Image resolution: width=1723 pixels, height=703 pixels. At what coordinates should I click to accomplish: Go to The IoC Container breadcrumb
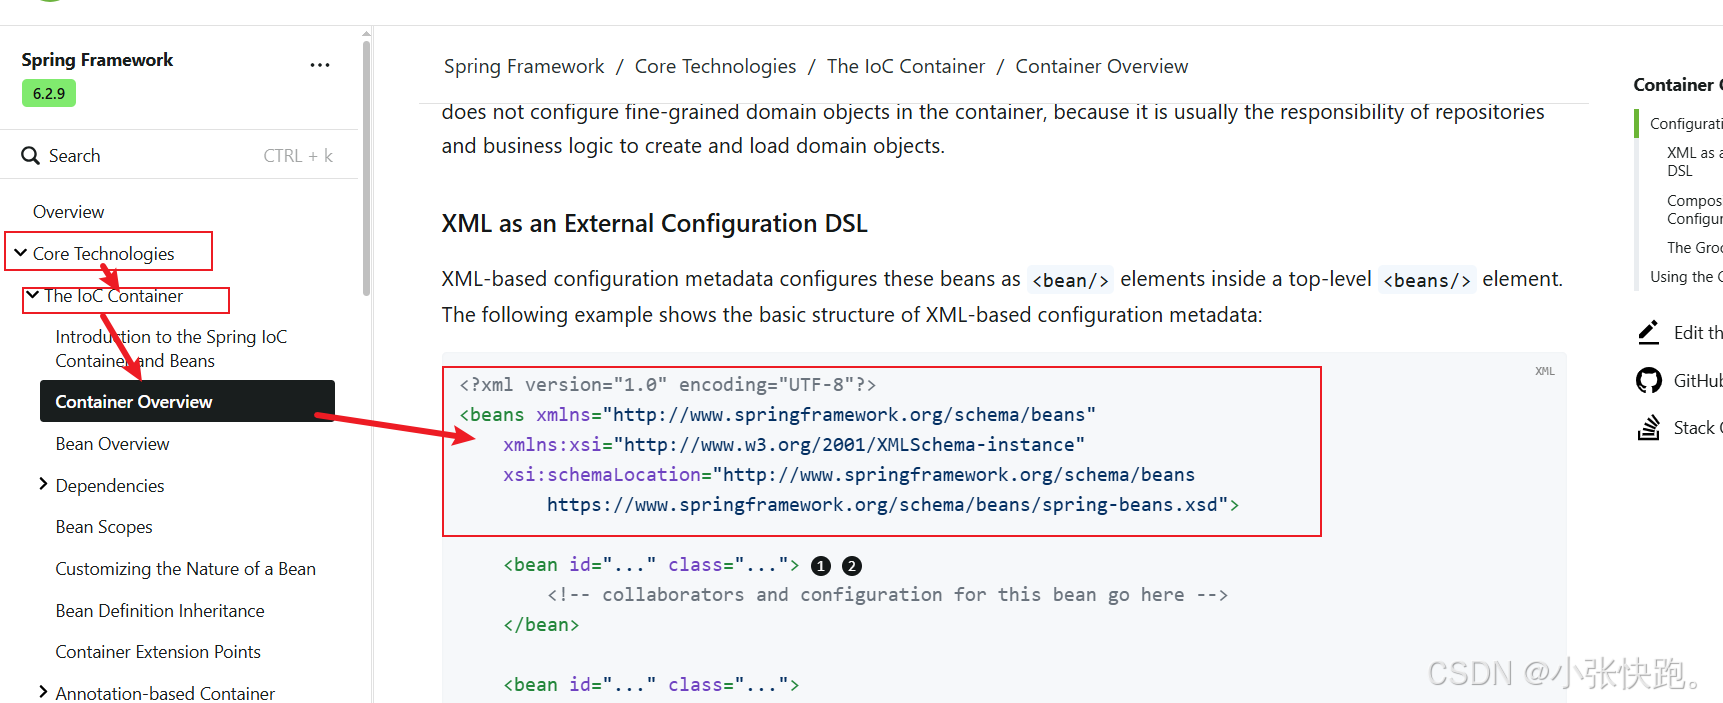coord(906,66)
